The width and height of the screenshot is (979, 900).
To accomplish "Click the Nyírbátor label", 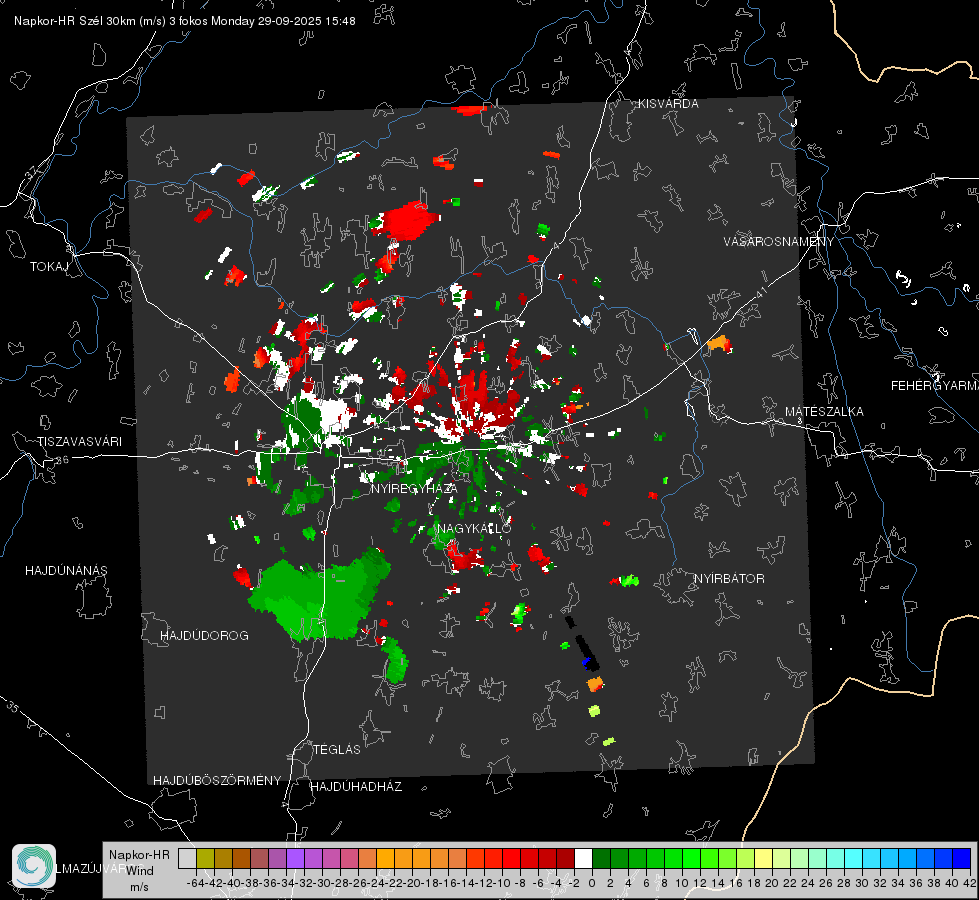I will pyautogui.click(x=729, y=578).
